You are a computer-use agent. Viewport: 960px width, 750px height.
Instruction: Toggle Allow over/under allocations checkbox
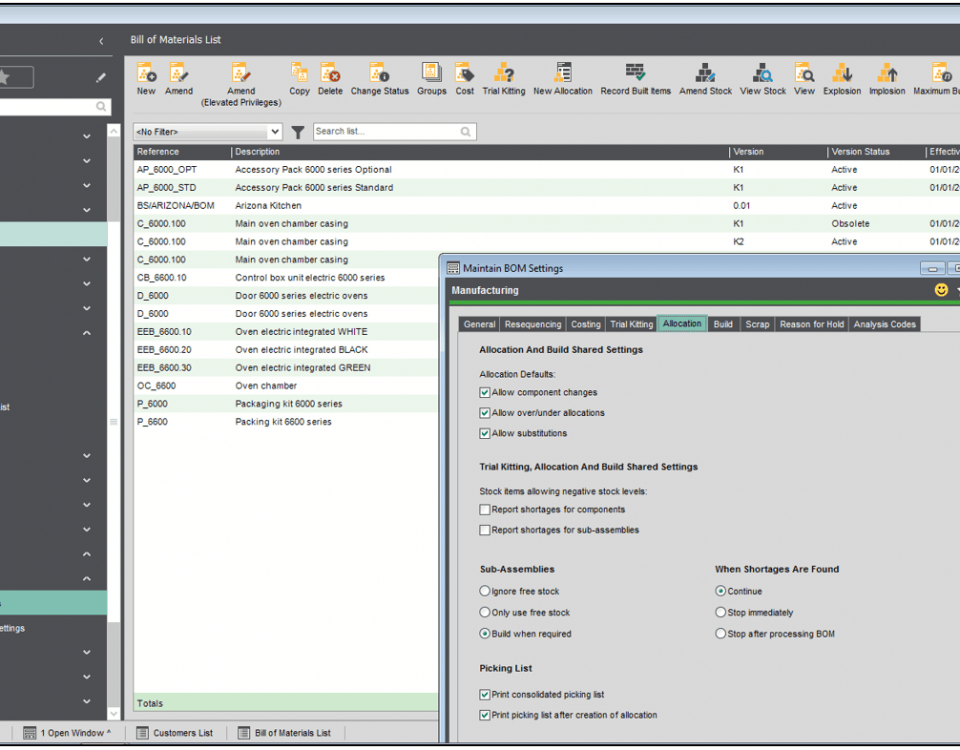click(x=485, y=413)
